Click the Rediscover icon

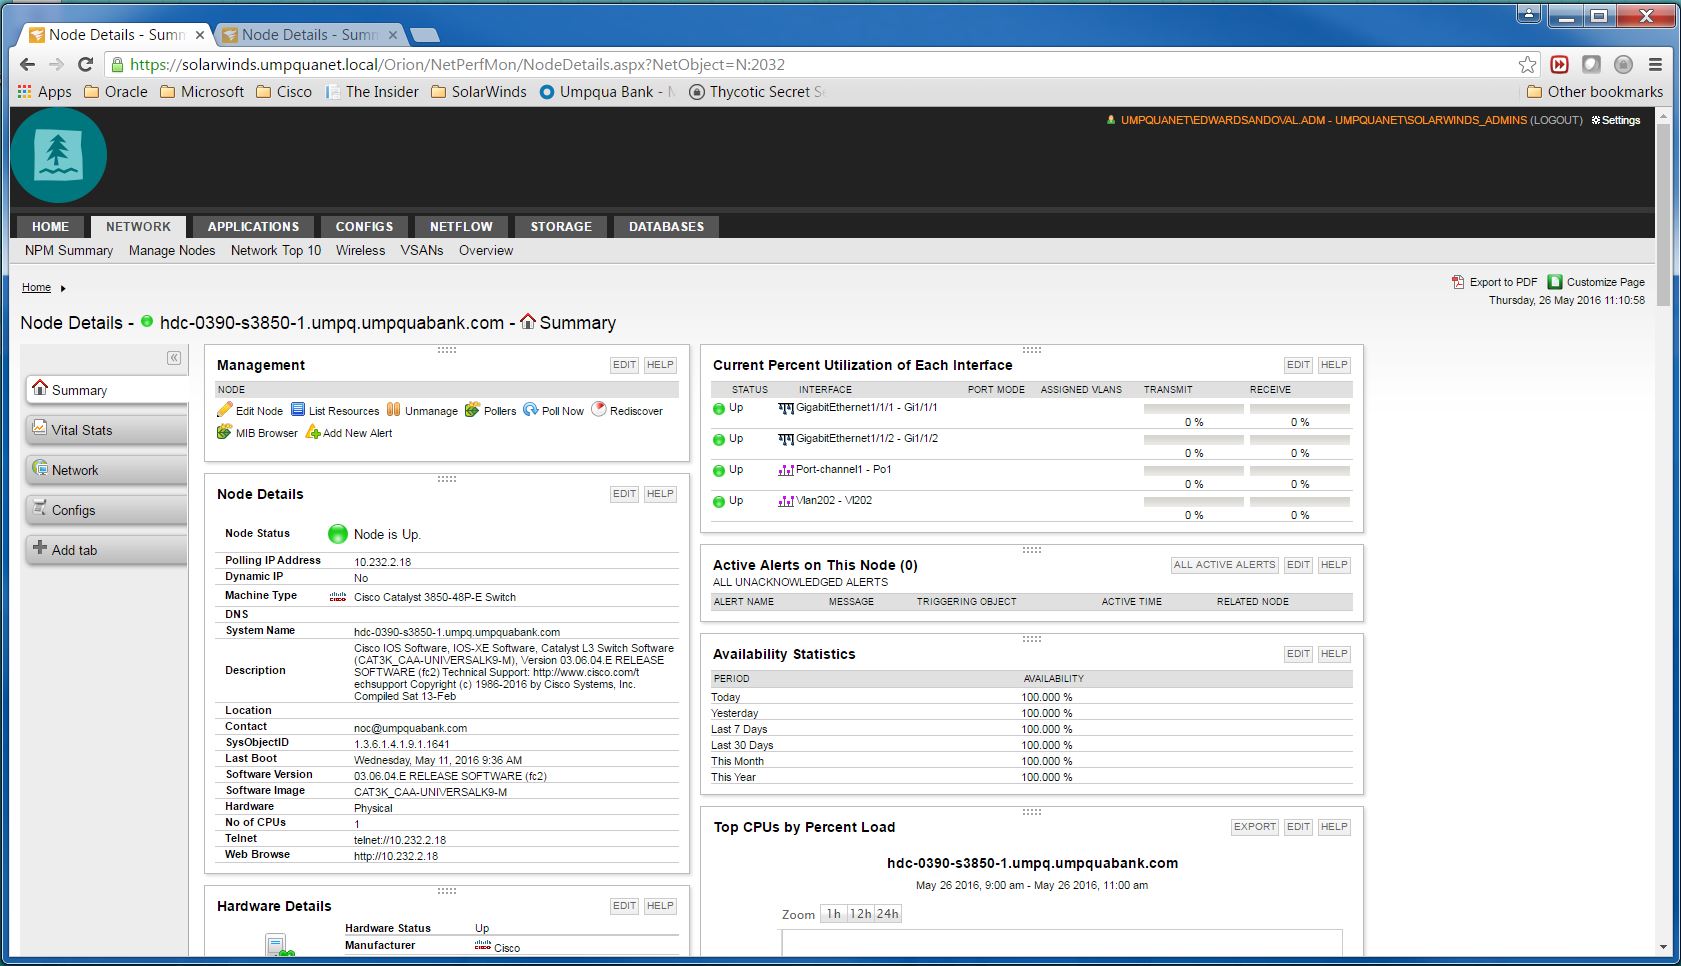tap(599, 410)
